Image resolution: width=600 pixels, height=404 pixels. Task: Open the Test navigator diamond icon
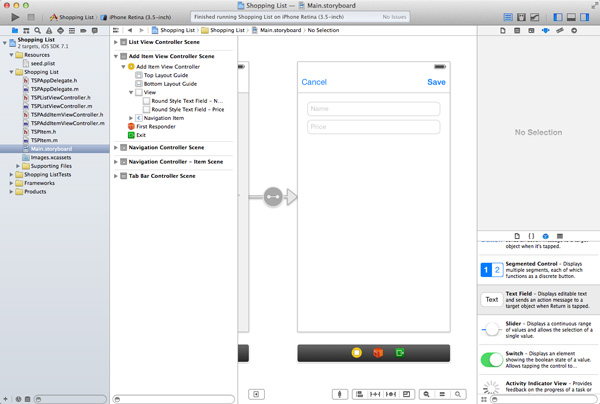coord(60,31)
